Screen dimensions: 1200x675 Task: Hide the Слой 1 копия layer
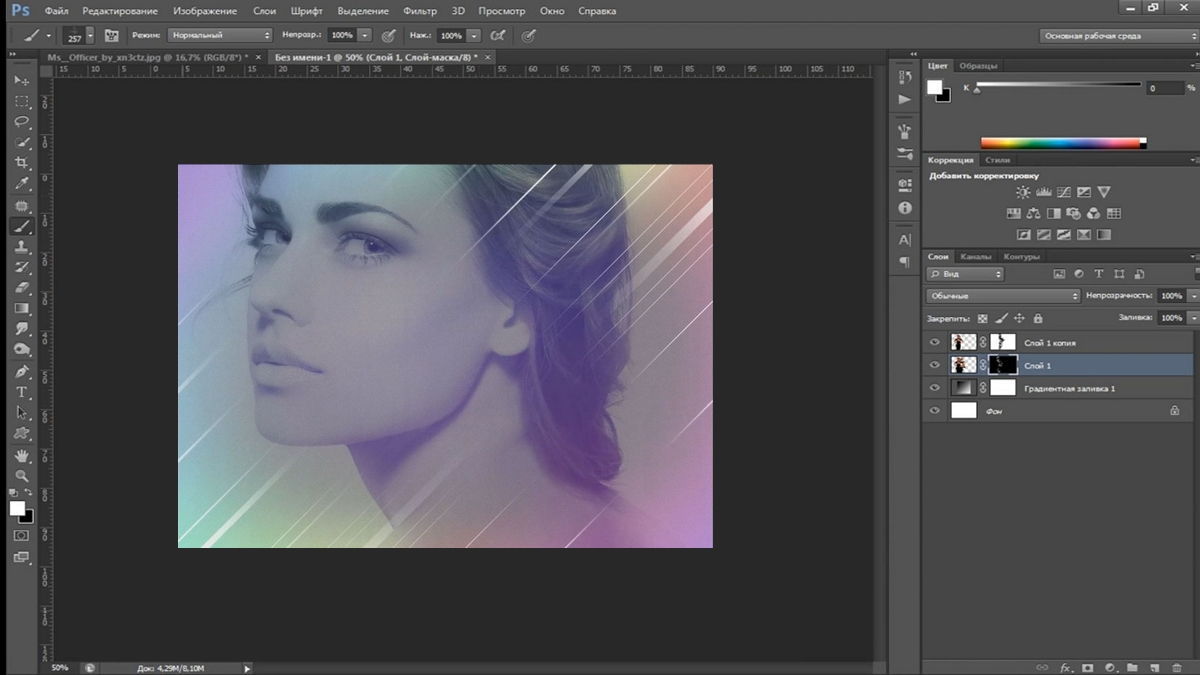point(935,343)
